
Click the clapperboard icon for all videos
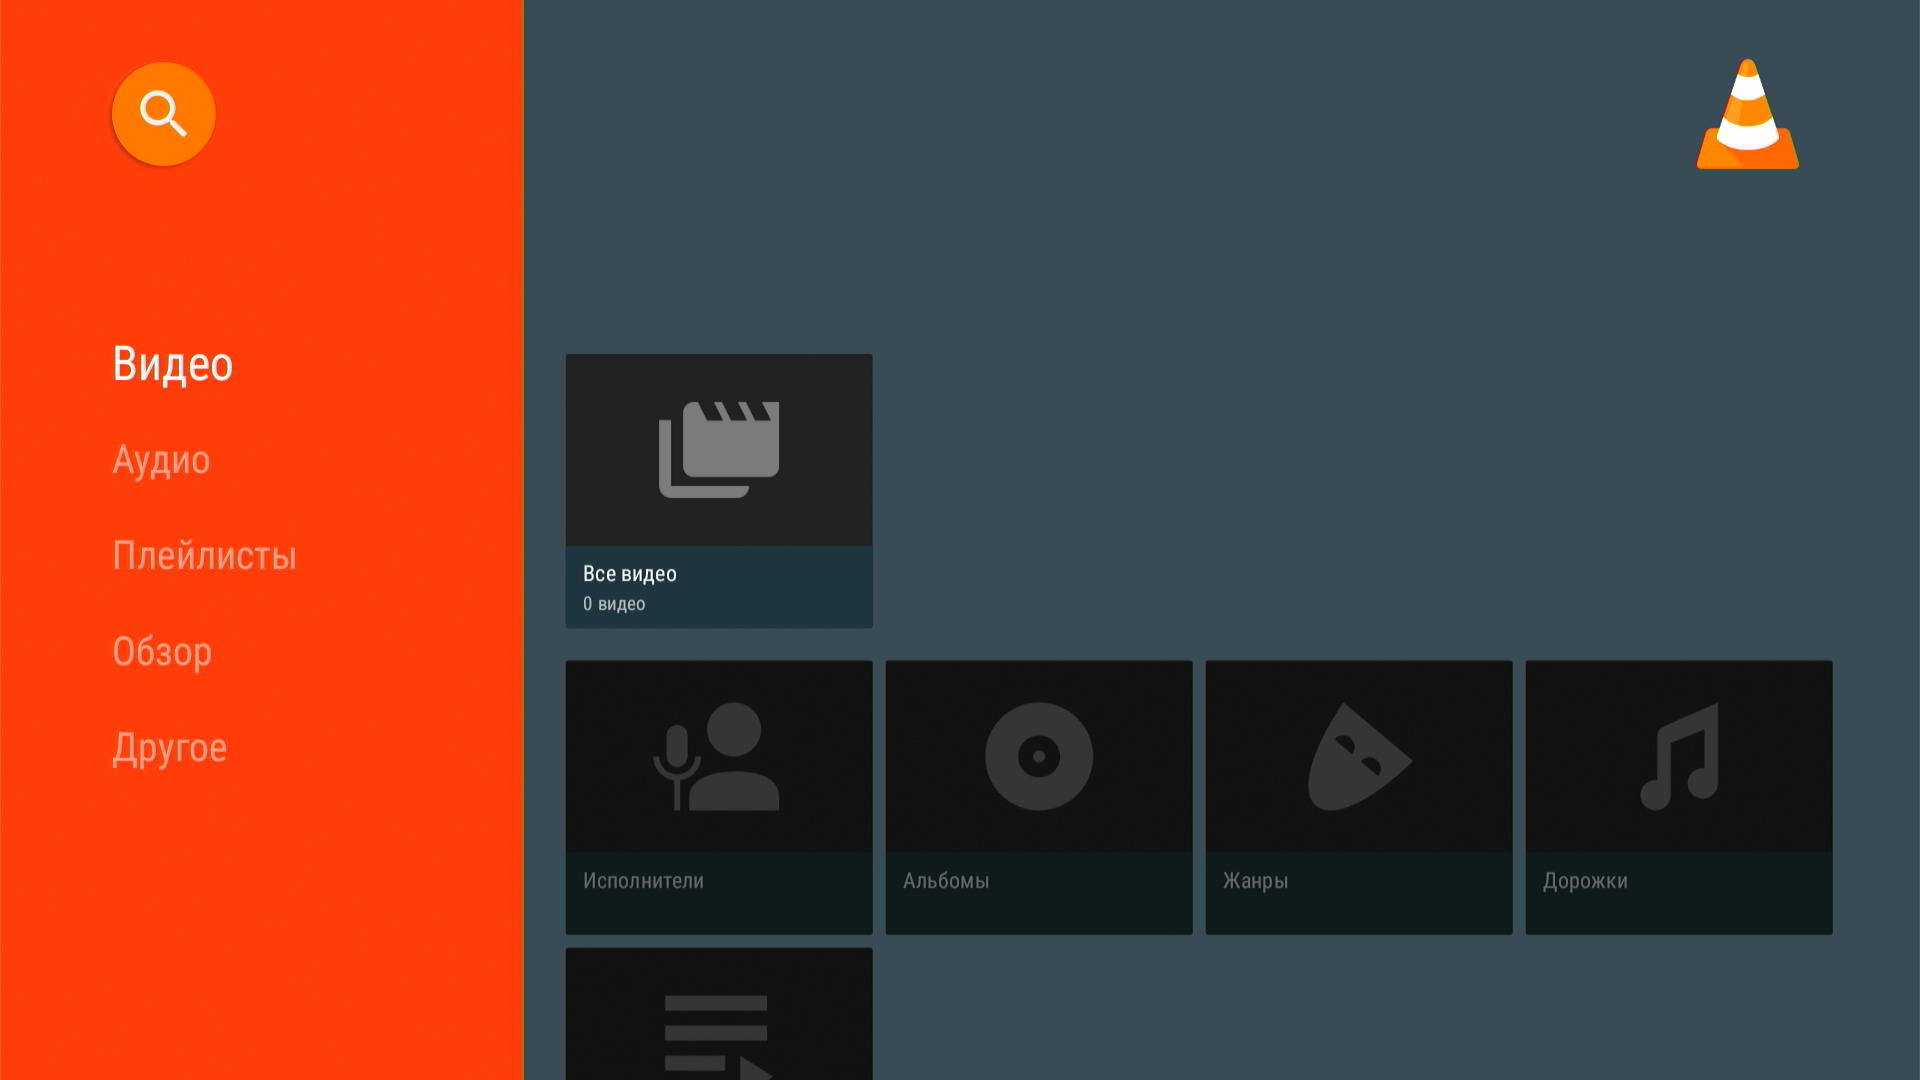[x=718, y=449]
